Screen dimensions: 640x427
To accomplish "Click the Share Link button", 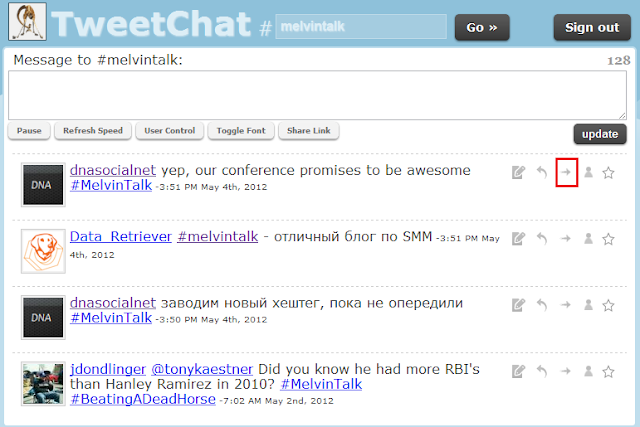I will [x=309, y=131].
